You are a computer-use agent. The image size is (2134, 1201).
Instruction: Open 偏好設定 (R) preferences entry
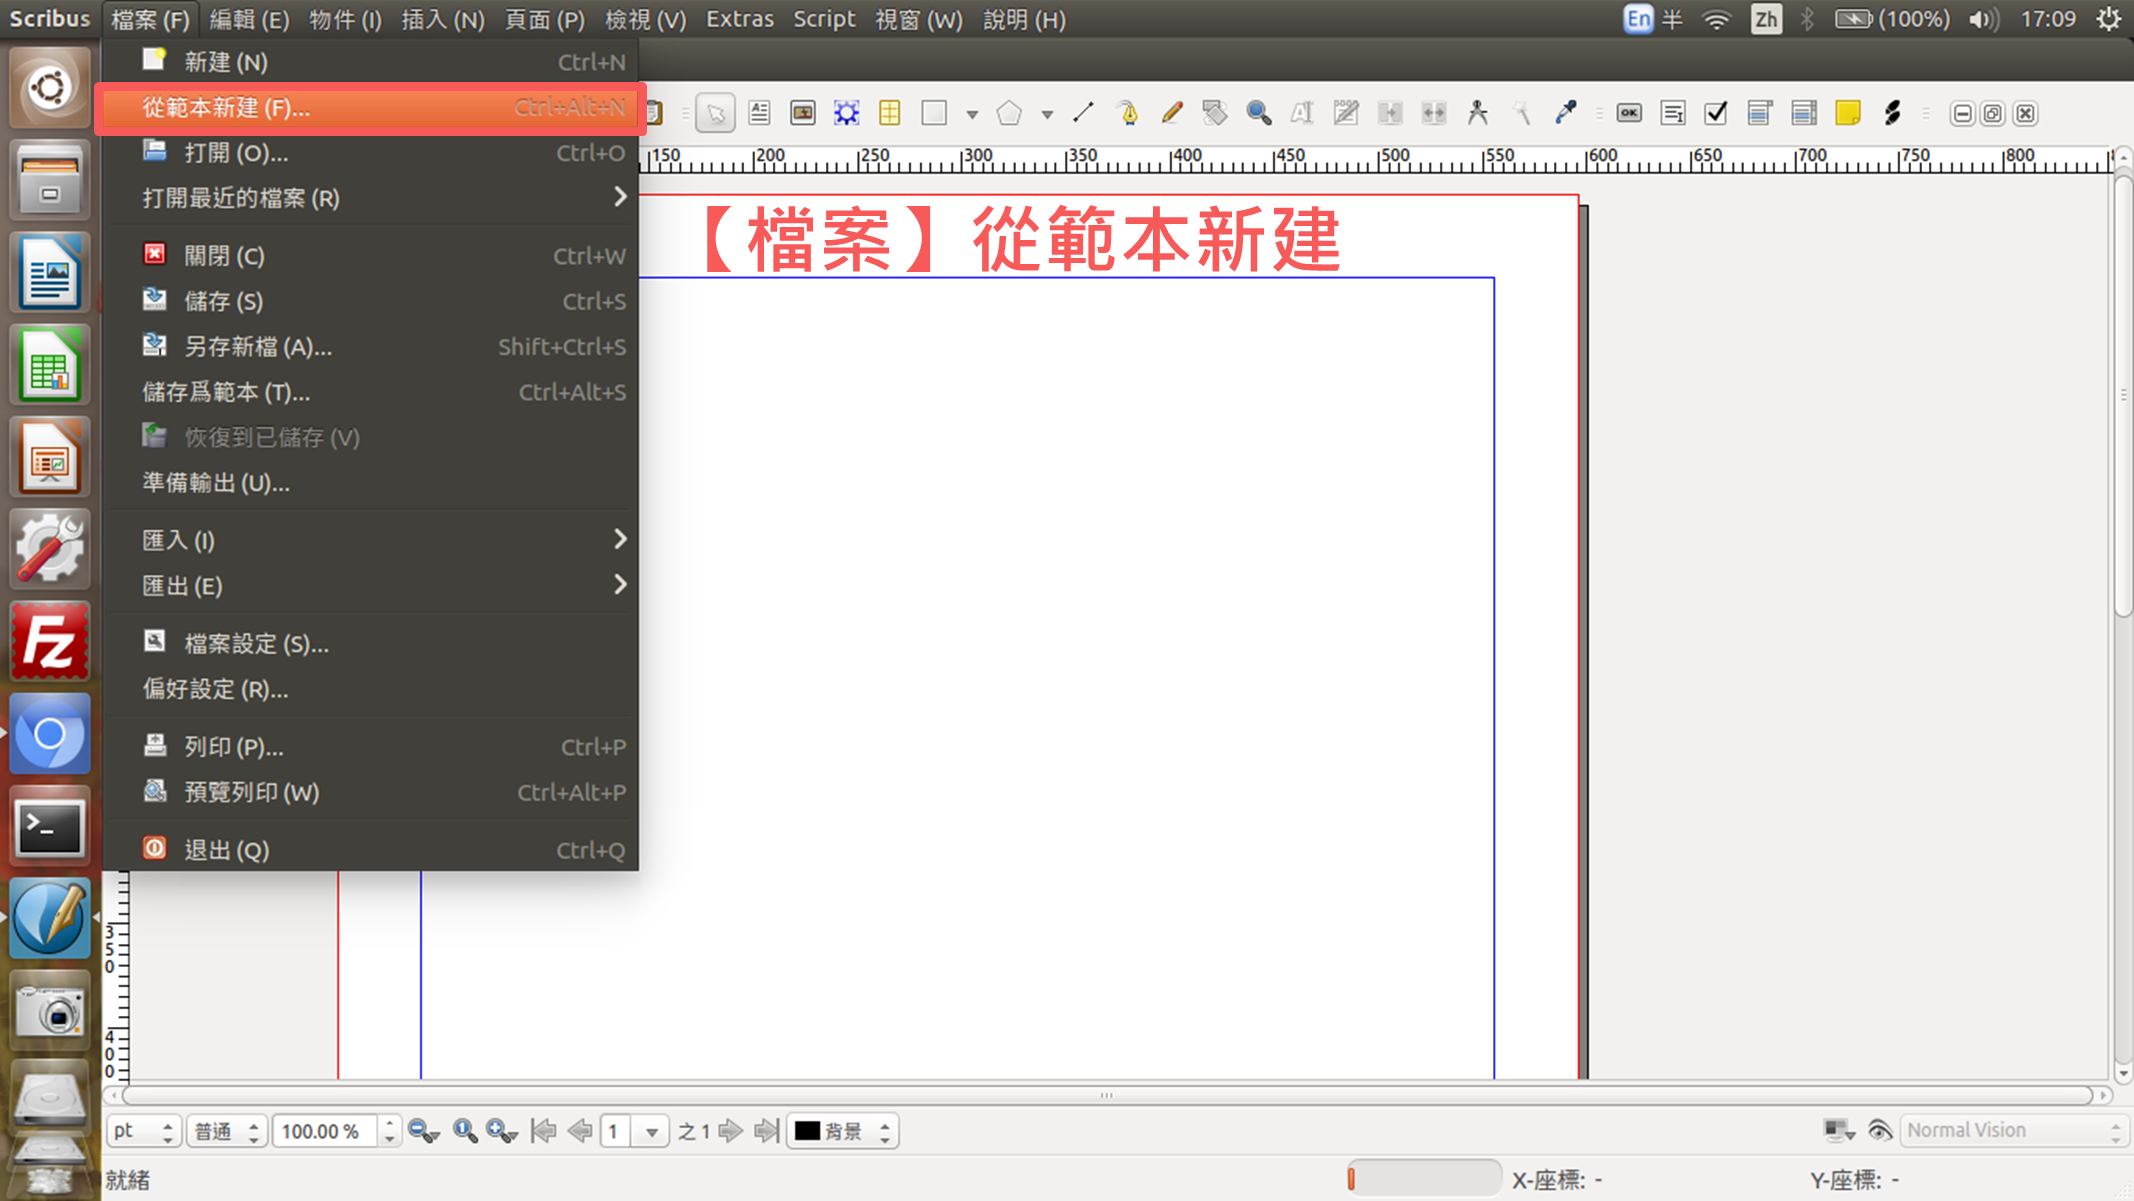pos(371,689)
